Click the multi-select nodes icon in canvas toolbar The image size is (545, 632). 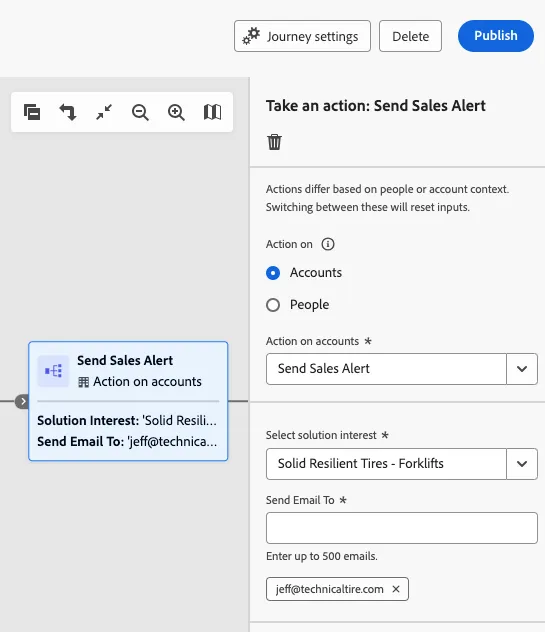point(32,112)
